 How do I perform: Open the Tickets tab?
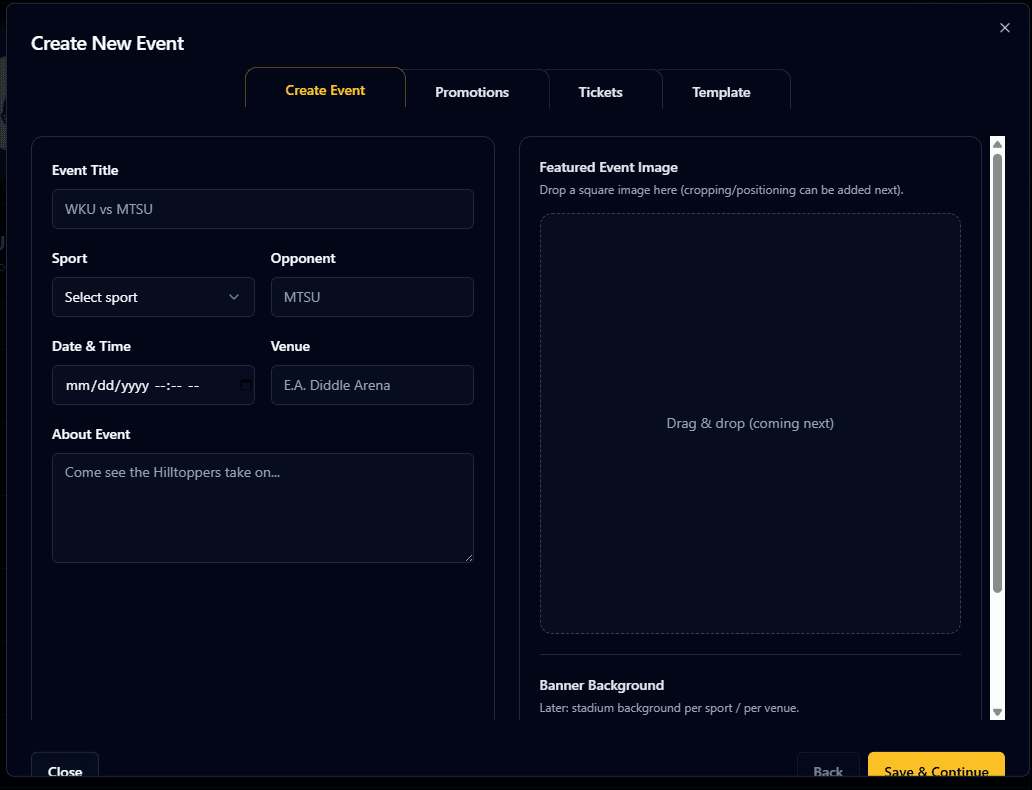point(600,91)
